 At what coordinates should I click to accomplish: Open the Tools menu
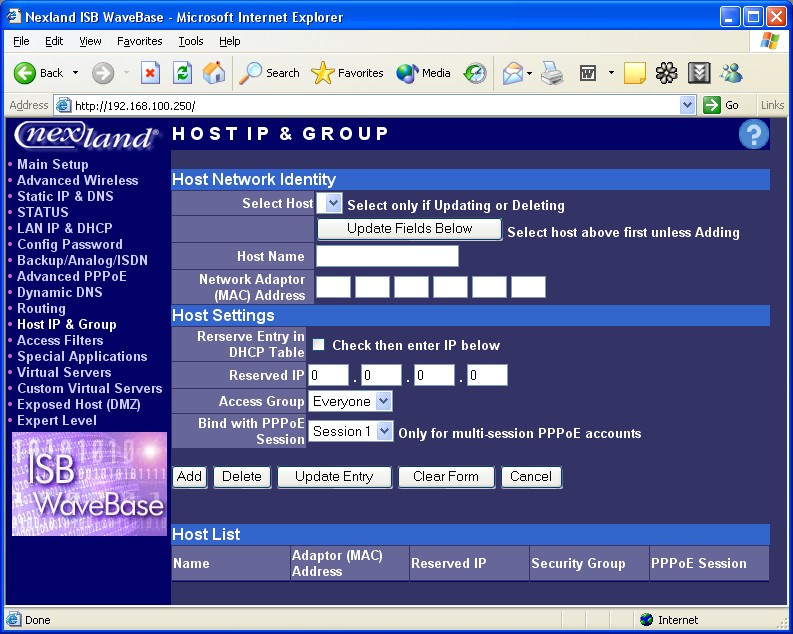pyautogui.click(x=191, y=41)
